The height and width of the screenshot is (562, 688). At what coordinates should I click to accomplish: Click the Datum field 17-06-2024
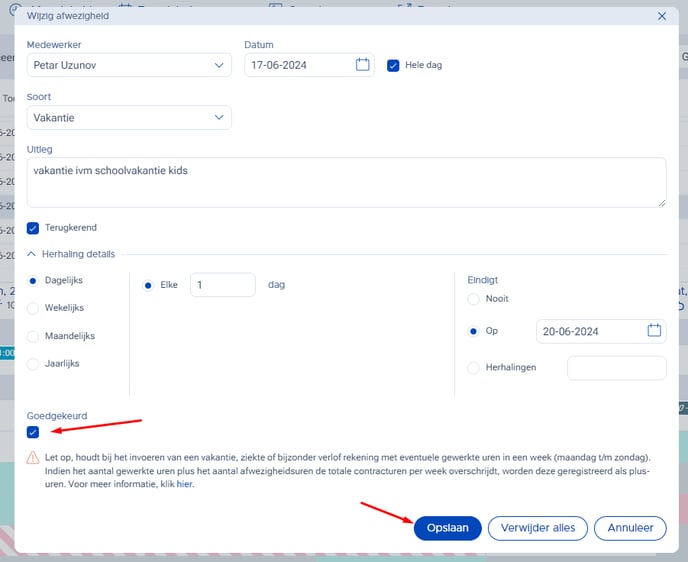(309, 65)
